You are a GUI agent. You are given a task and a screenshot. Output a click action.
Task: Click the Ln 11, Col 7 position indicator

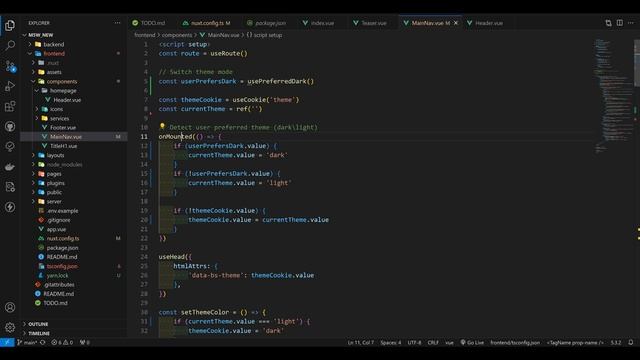click(x=360, y=342)
